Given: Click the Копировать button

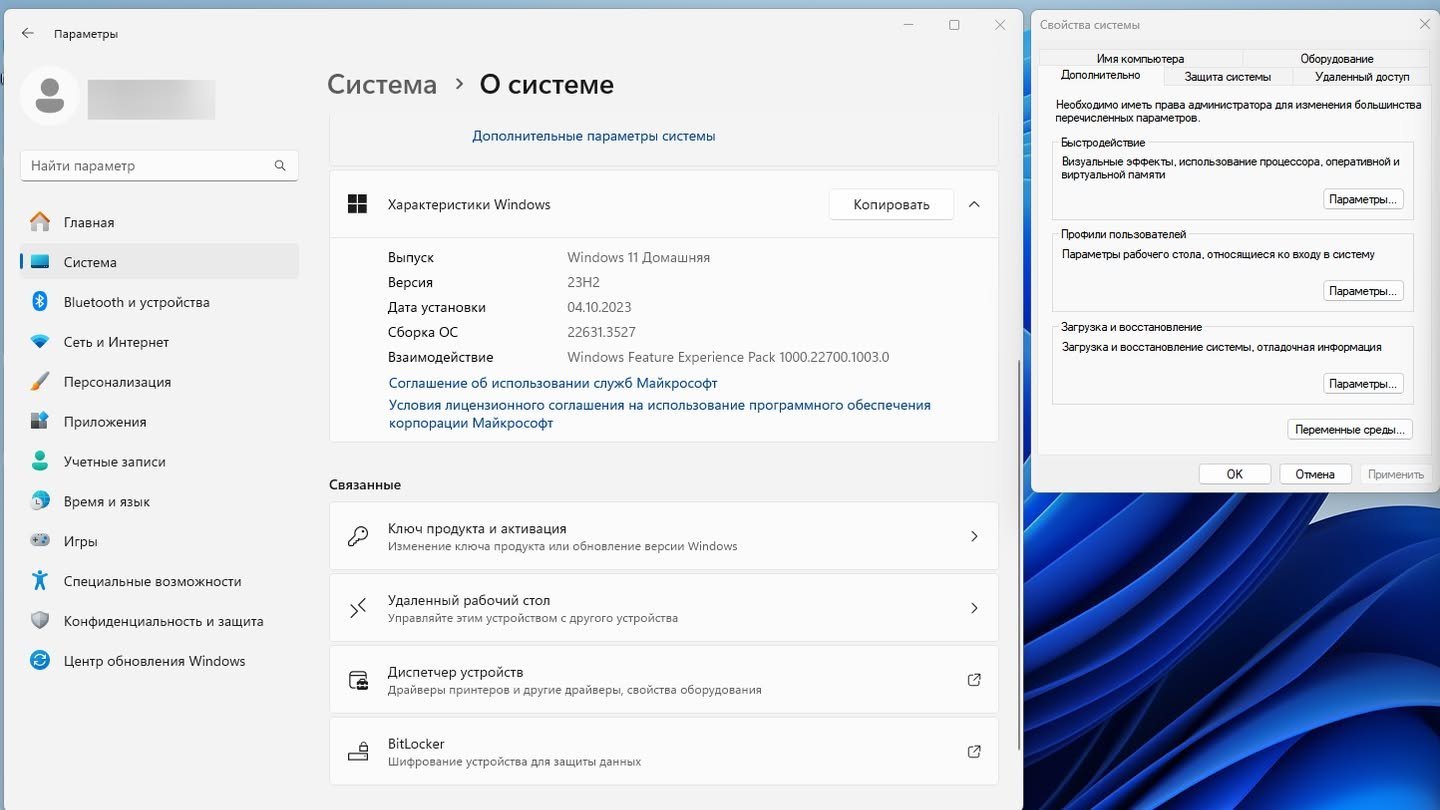Looking at the screenshot, I should (891, 204).
